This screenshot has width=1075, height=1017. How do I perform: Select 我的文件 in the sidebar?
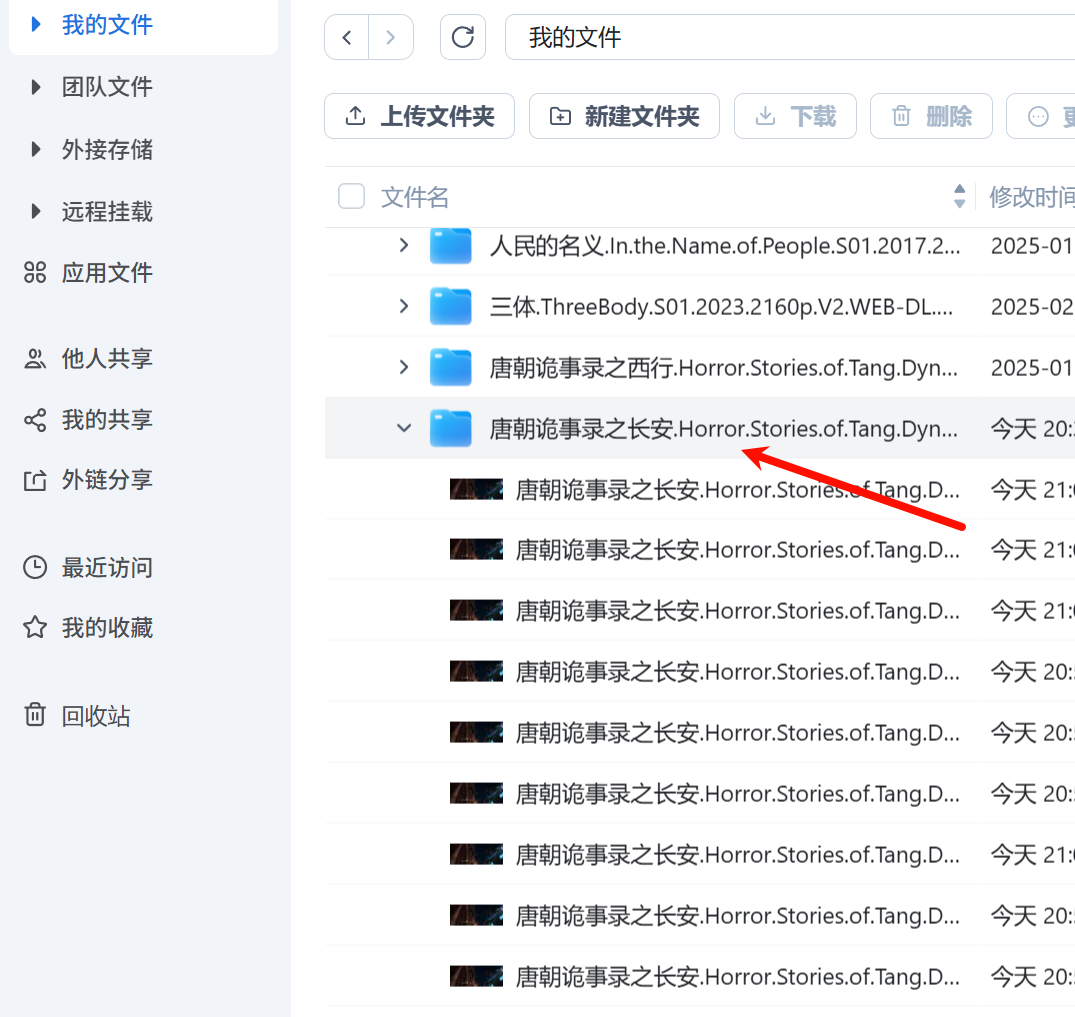(x=108, y=25)
